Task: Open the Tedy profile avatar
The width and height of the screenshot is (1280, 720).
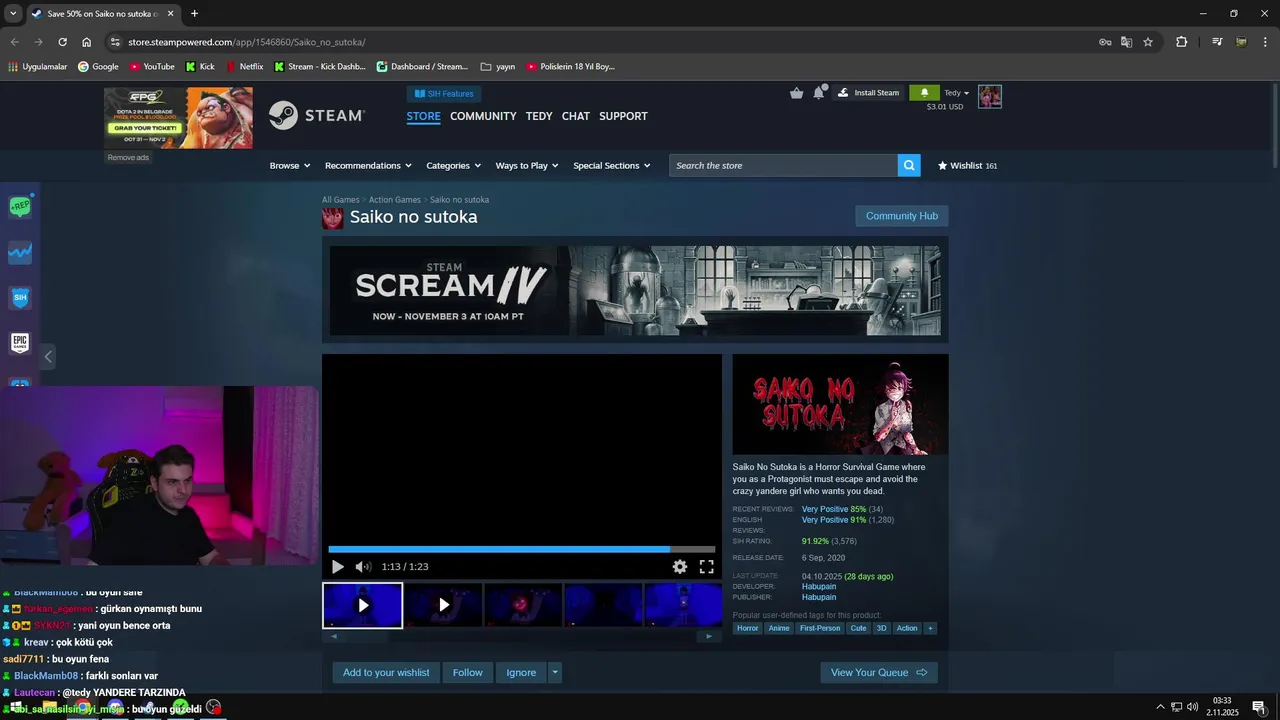Action: [x=990, y=96]
